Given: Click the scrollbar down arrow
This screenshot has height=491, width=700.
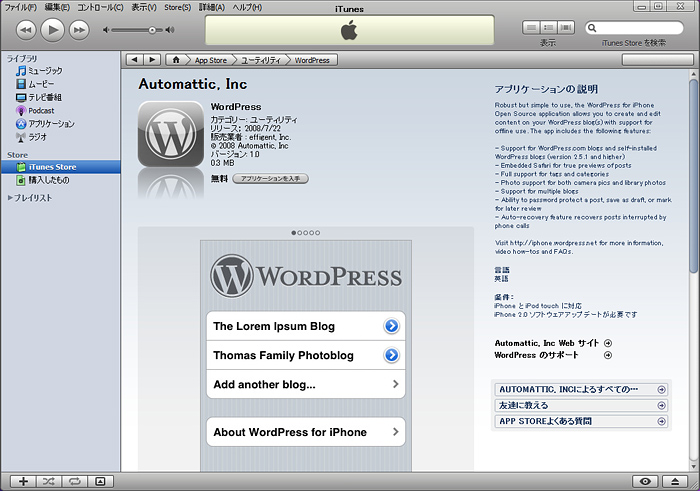Looking at the screenshot, I should click(x=693, y=466).
